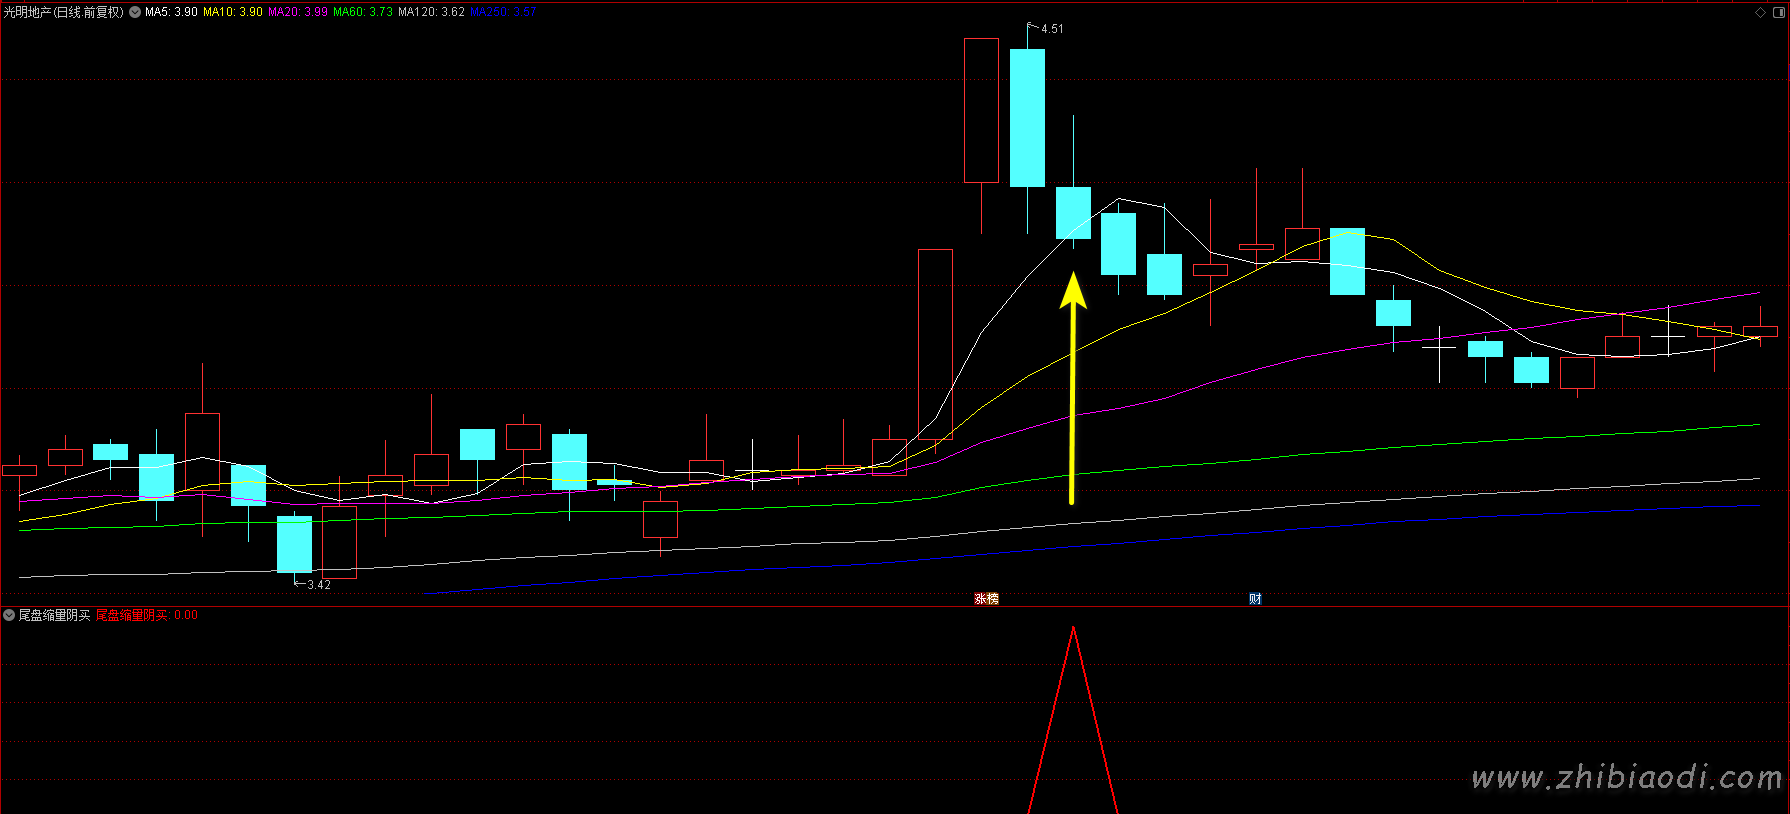Click the red 尾盘缩量阴买: 0.00 value
Image resolution: width=1790 pixels, height=814 pixels.
[146, 615]
